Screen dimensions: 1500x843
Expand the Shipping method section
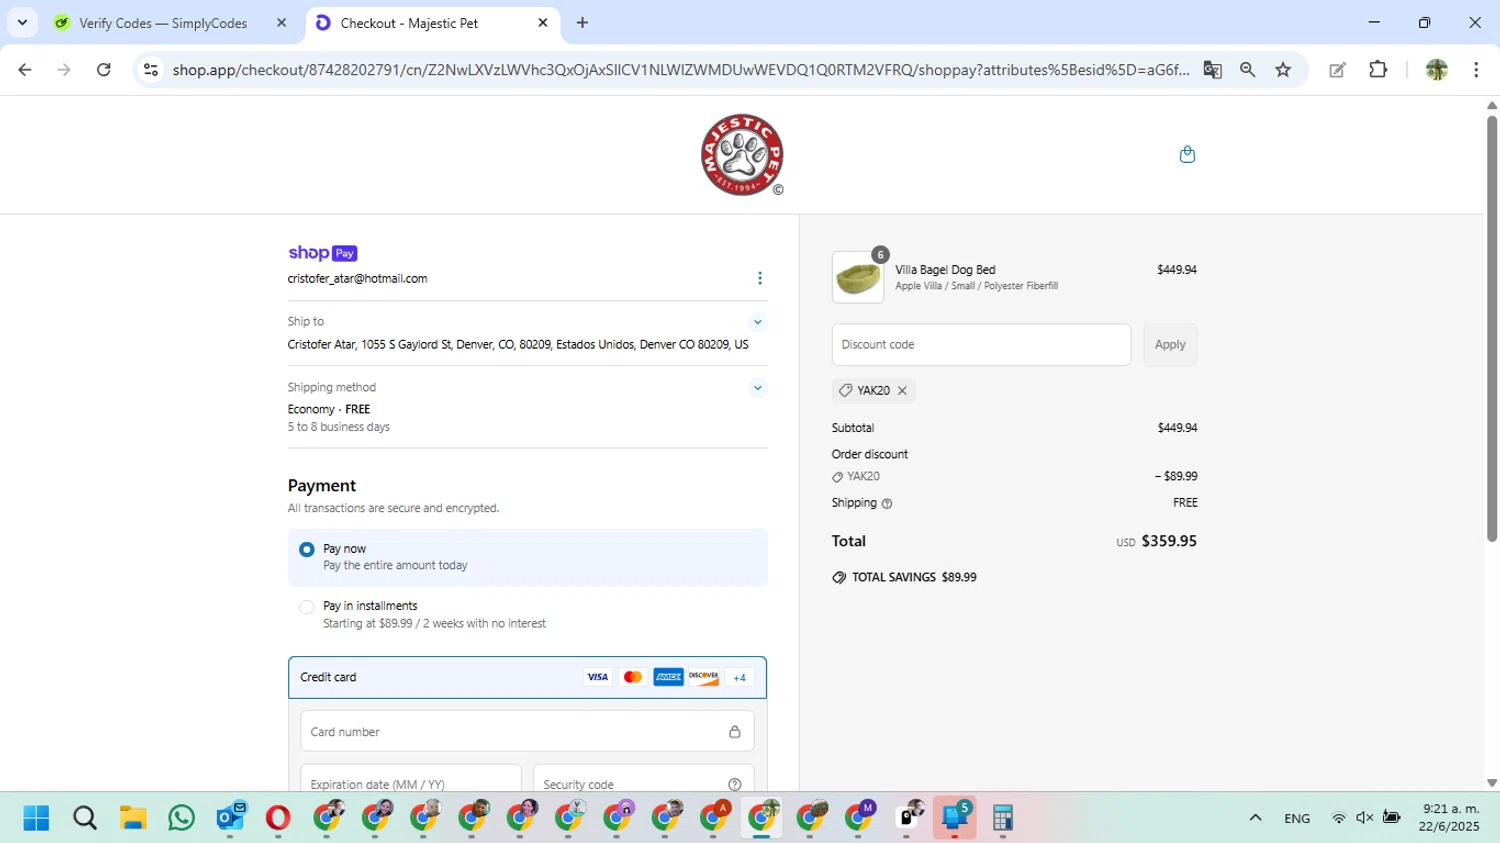pyautogui.click(x=758, y=388)
